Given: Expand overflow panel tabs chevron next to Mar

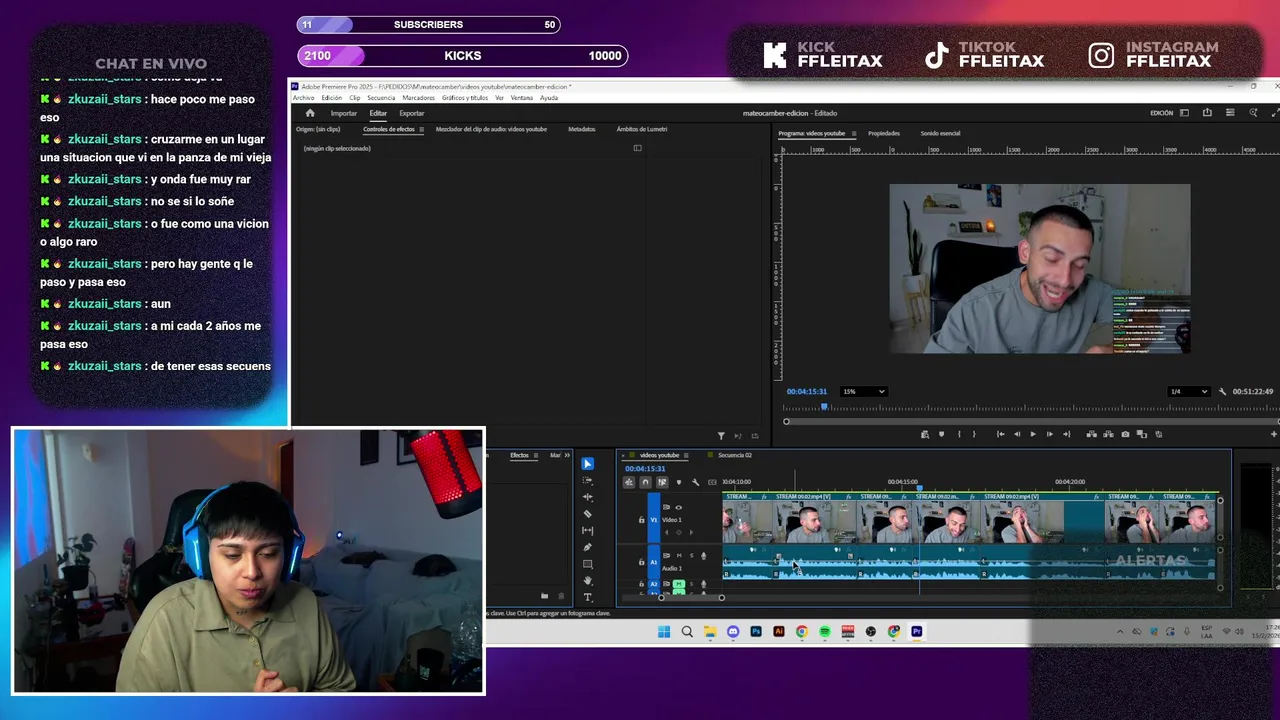Looking at the screenshot, I should [567, 455].
